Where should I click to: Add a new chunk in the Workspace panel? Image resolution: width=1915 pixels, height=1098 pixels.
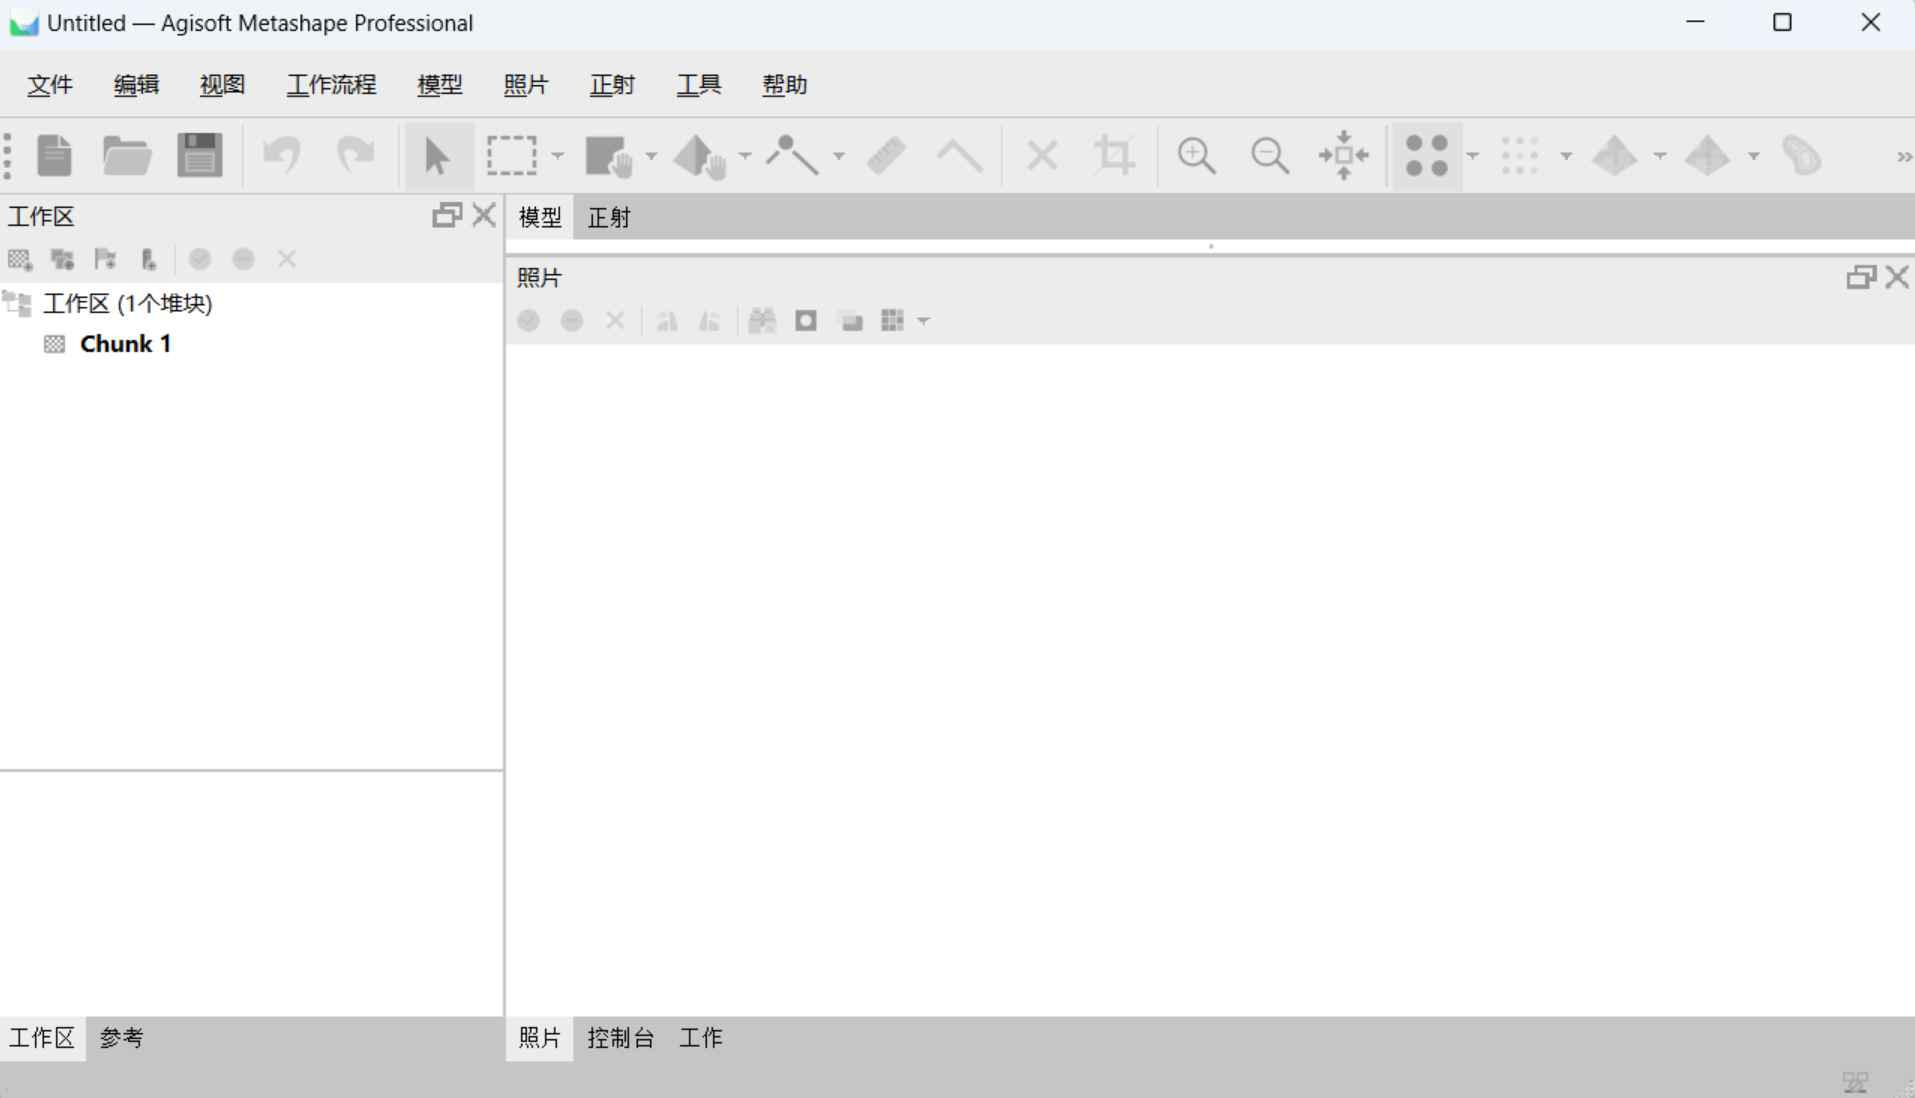pos(19,259)
